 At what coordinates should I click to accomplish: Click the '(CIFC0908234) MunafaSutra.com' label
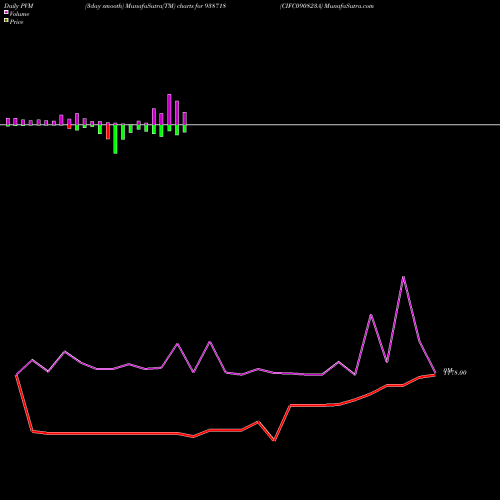(x=327, y=6)
